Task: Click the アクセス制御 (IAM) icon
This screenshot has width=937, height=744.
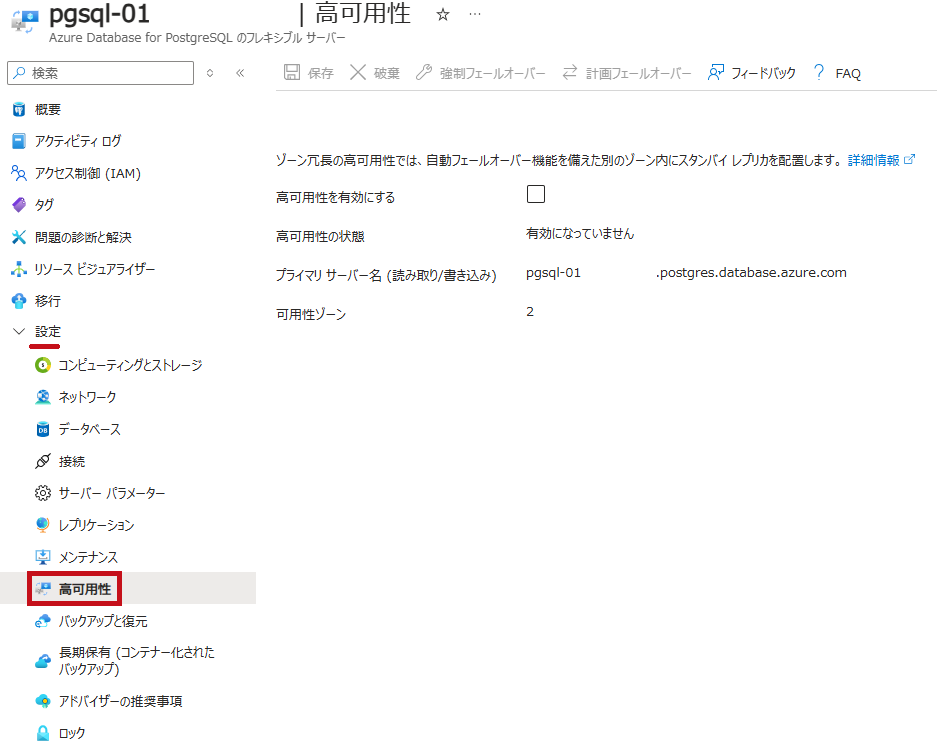Action: 19,173
